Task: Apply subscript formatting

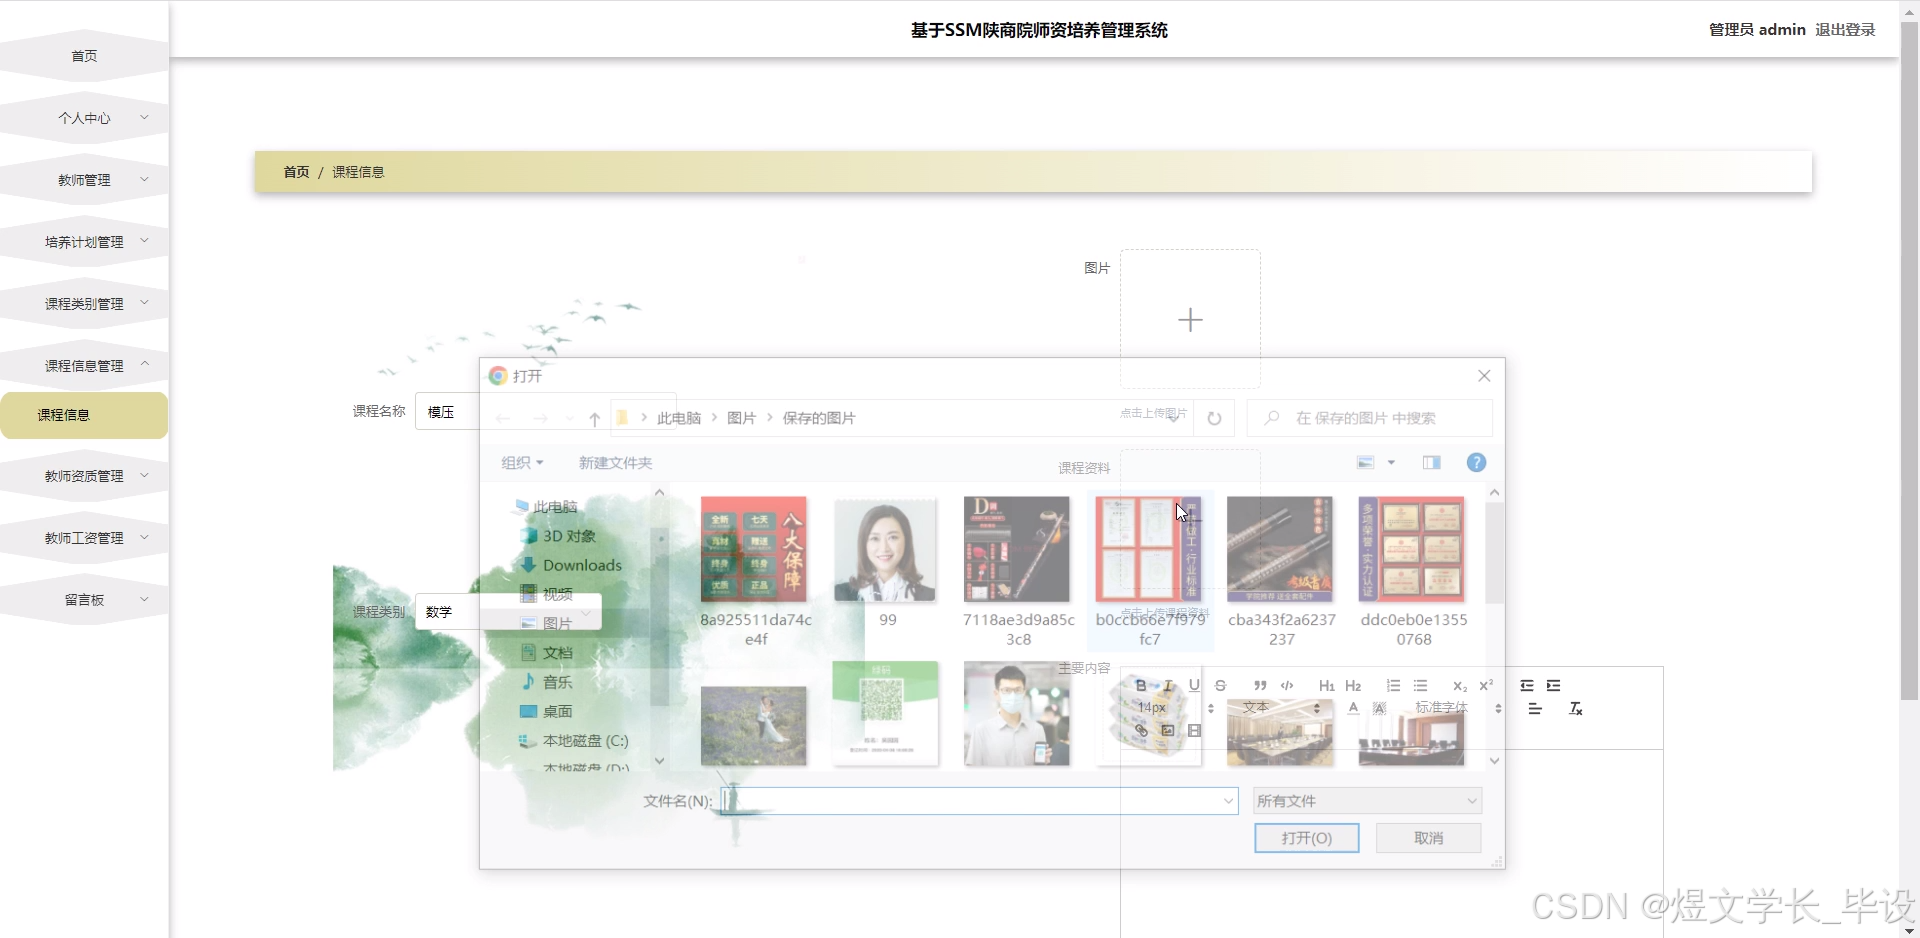Action: point(1460,686)
